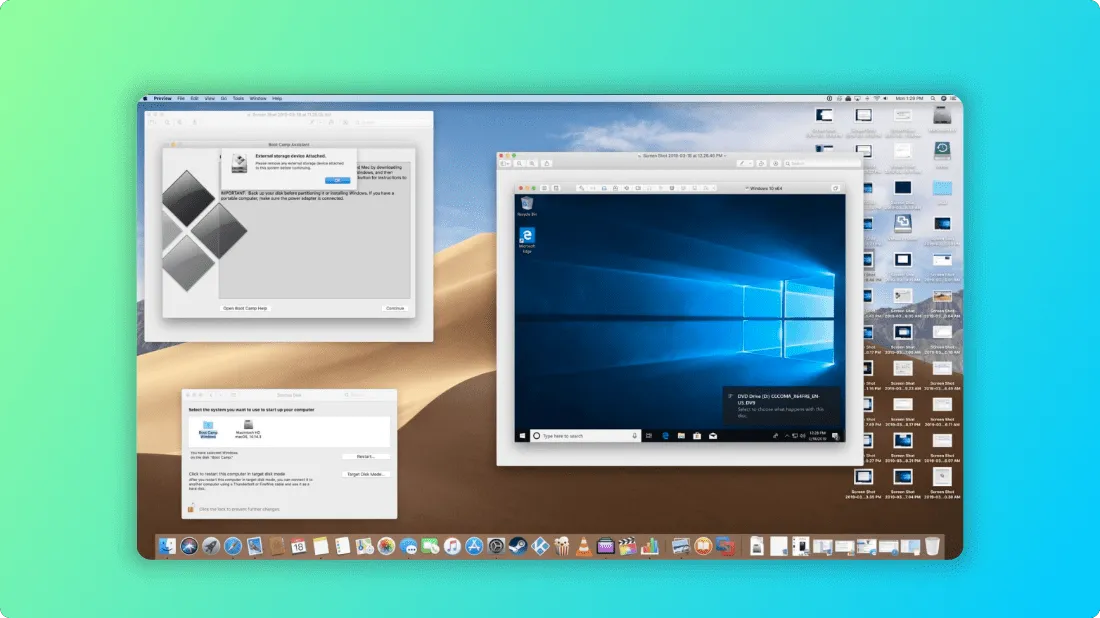Open sidebar view dropdown in Windows screenshot Preview
1100x618 pixels.
point(505,163)
